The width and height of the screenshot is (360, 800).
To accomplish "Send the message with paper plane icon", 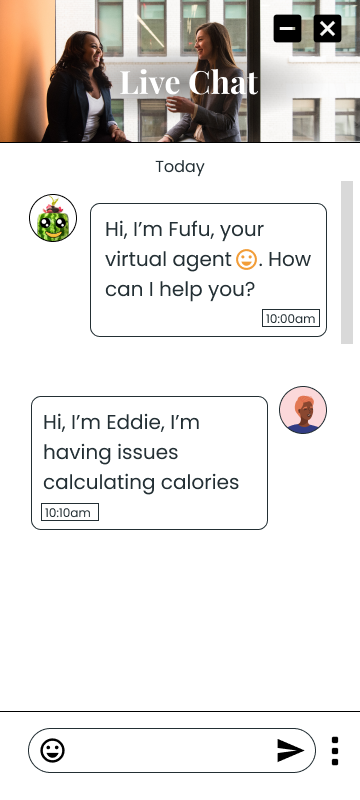I will tap(291, 751).
